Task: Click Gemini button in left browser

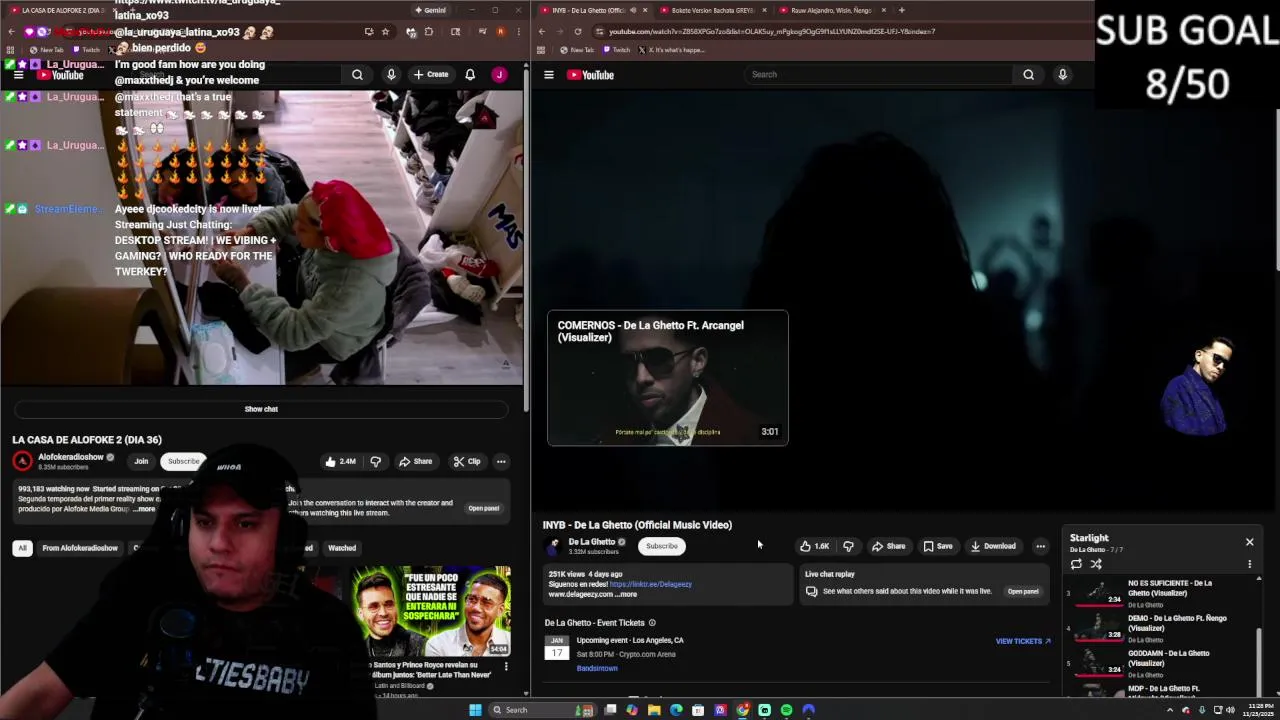Action: coord(430,10)
